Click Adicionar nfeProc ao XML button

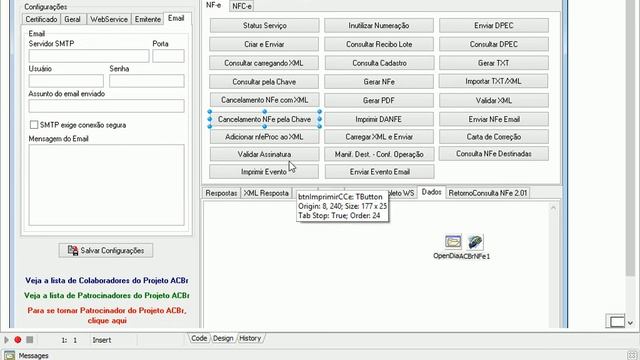[x=264, y=137]
